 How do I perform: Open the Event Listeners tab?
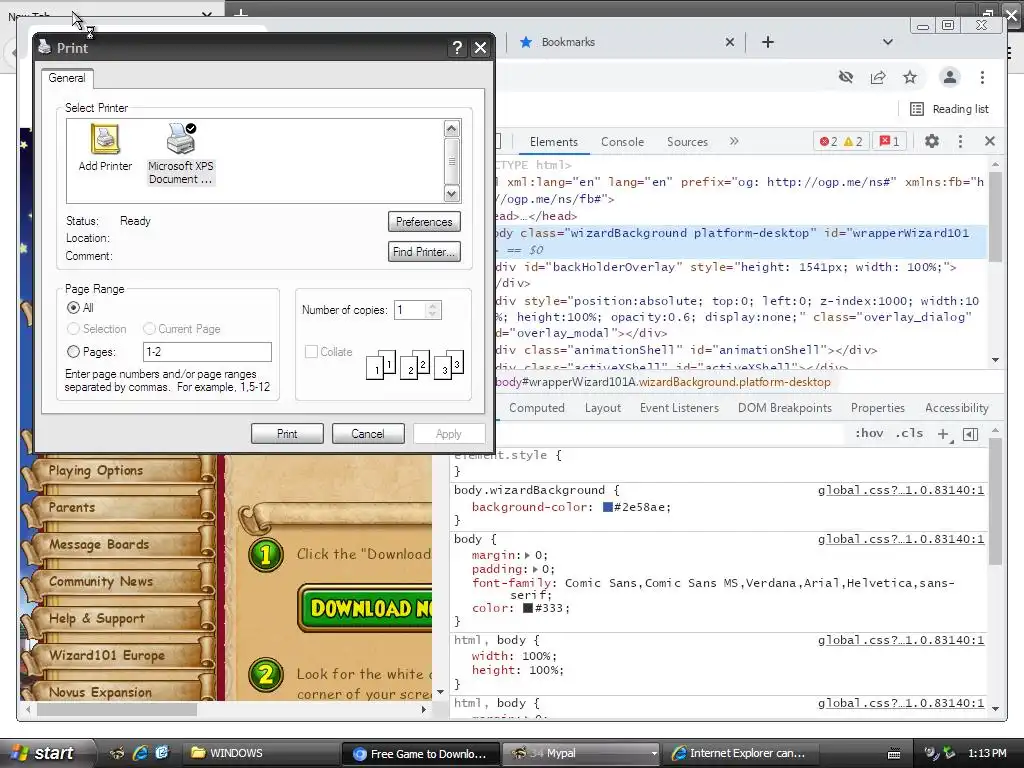(x=679, y=408)
